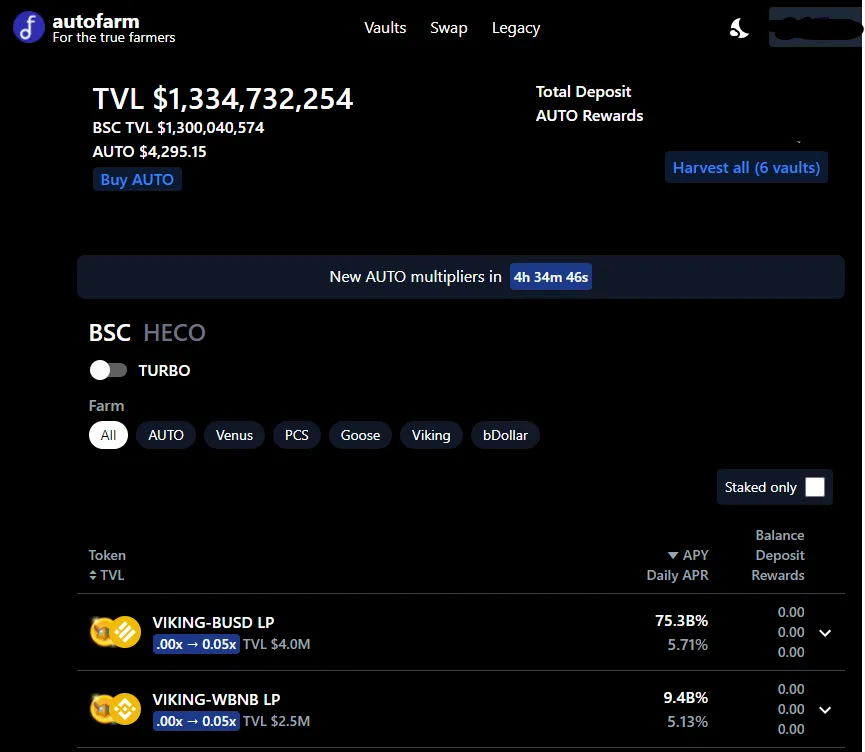Click the VIKING-WBNB LP name
This screenshot has height=752, width=865.
[x=216, y=700]
